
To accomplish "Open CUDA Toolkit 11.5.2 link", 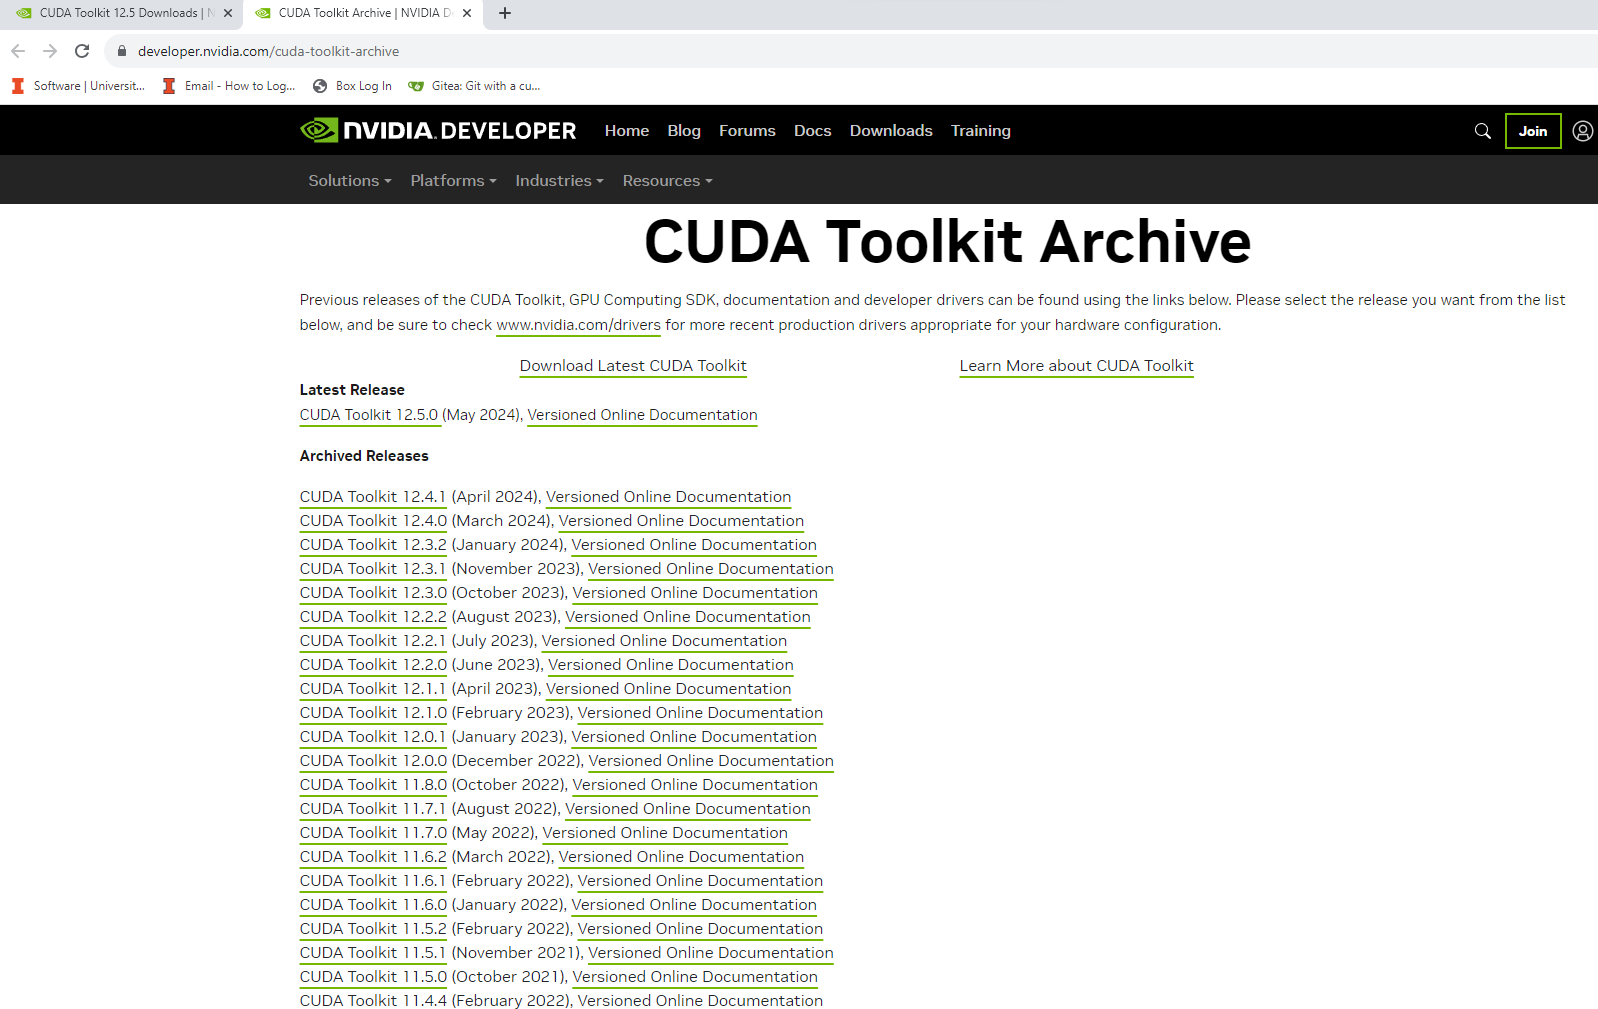I will click(x=373, y=929).
